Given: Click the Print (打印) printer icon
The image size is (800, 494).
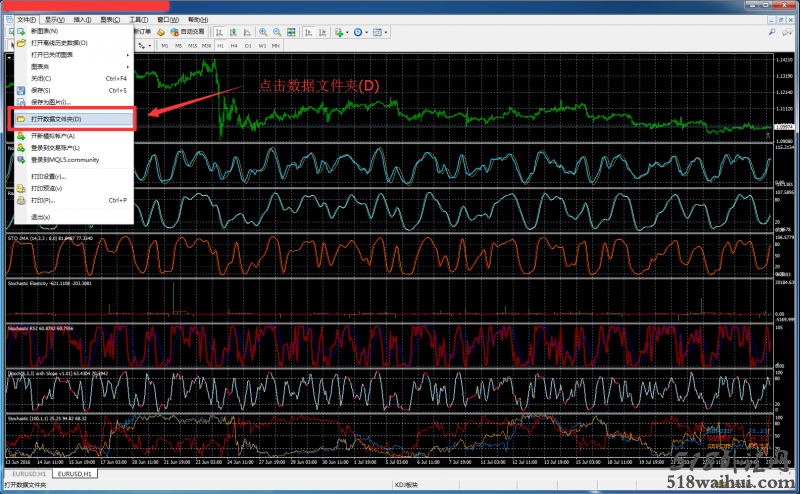Looking at the screenshot, I should tap(21, 200).
